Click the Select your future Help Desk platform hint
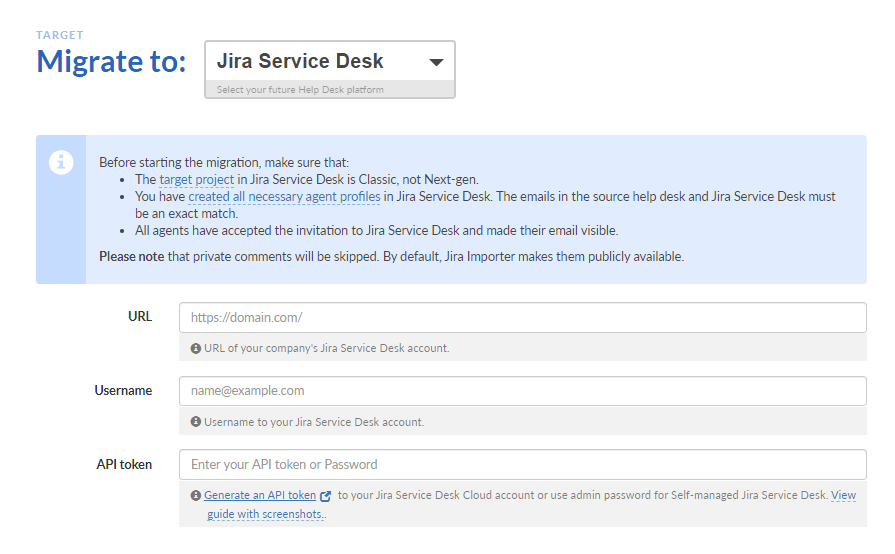The height and width of the screenshot is (554, 895). [300, 90]
